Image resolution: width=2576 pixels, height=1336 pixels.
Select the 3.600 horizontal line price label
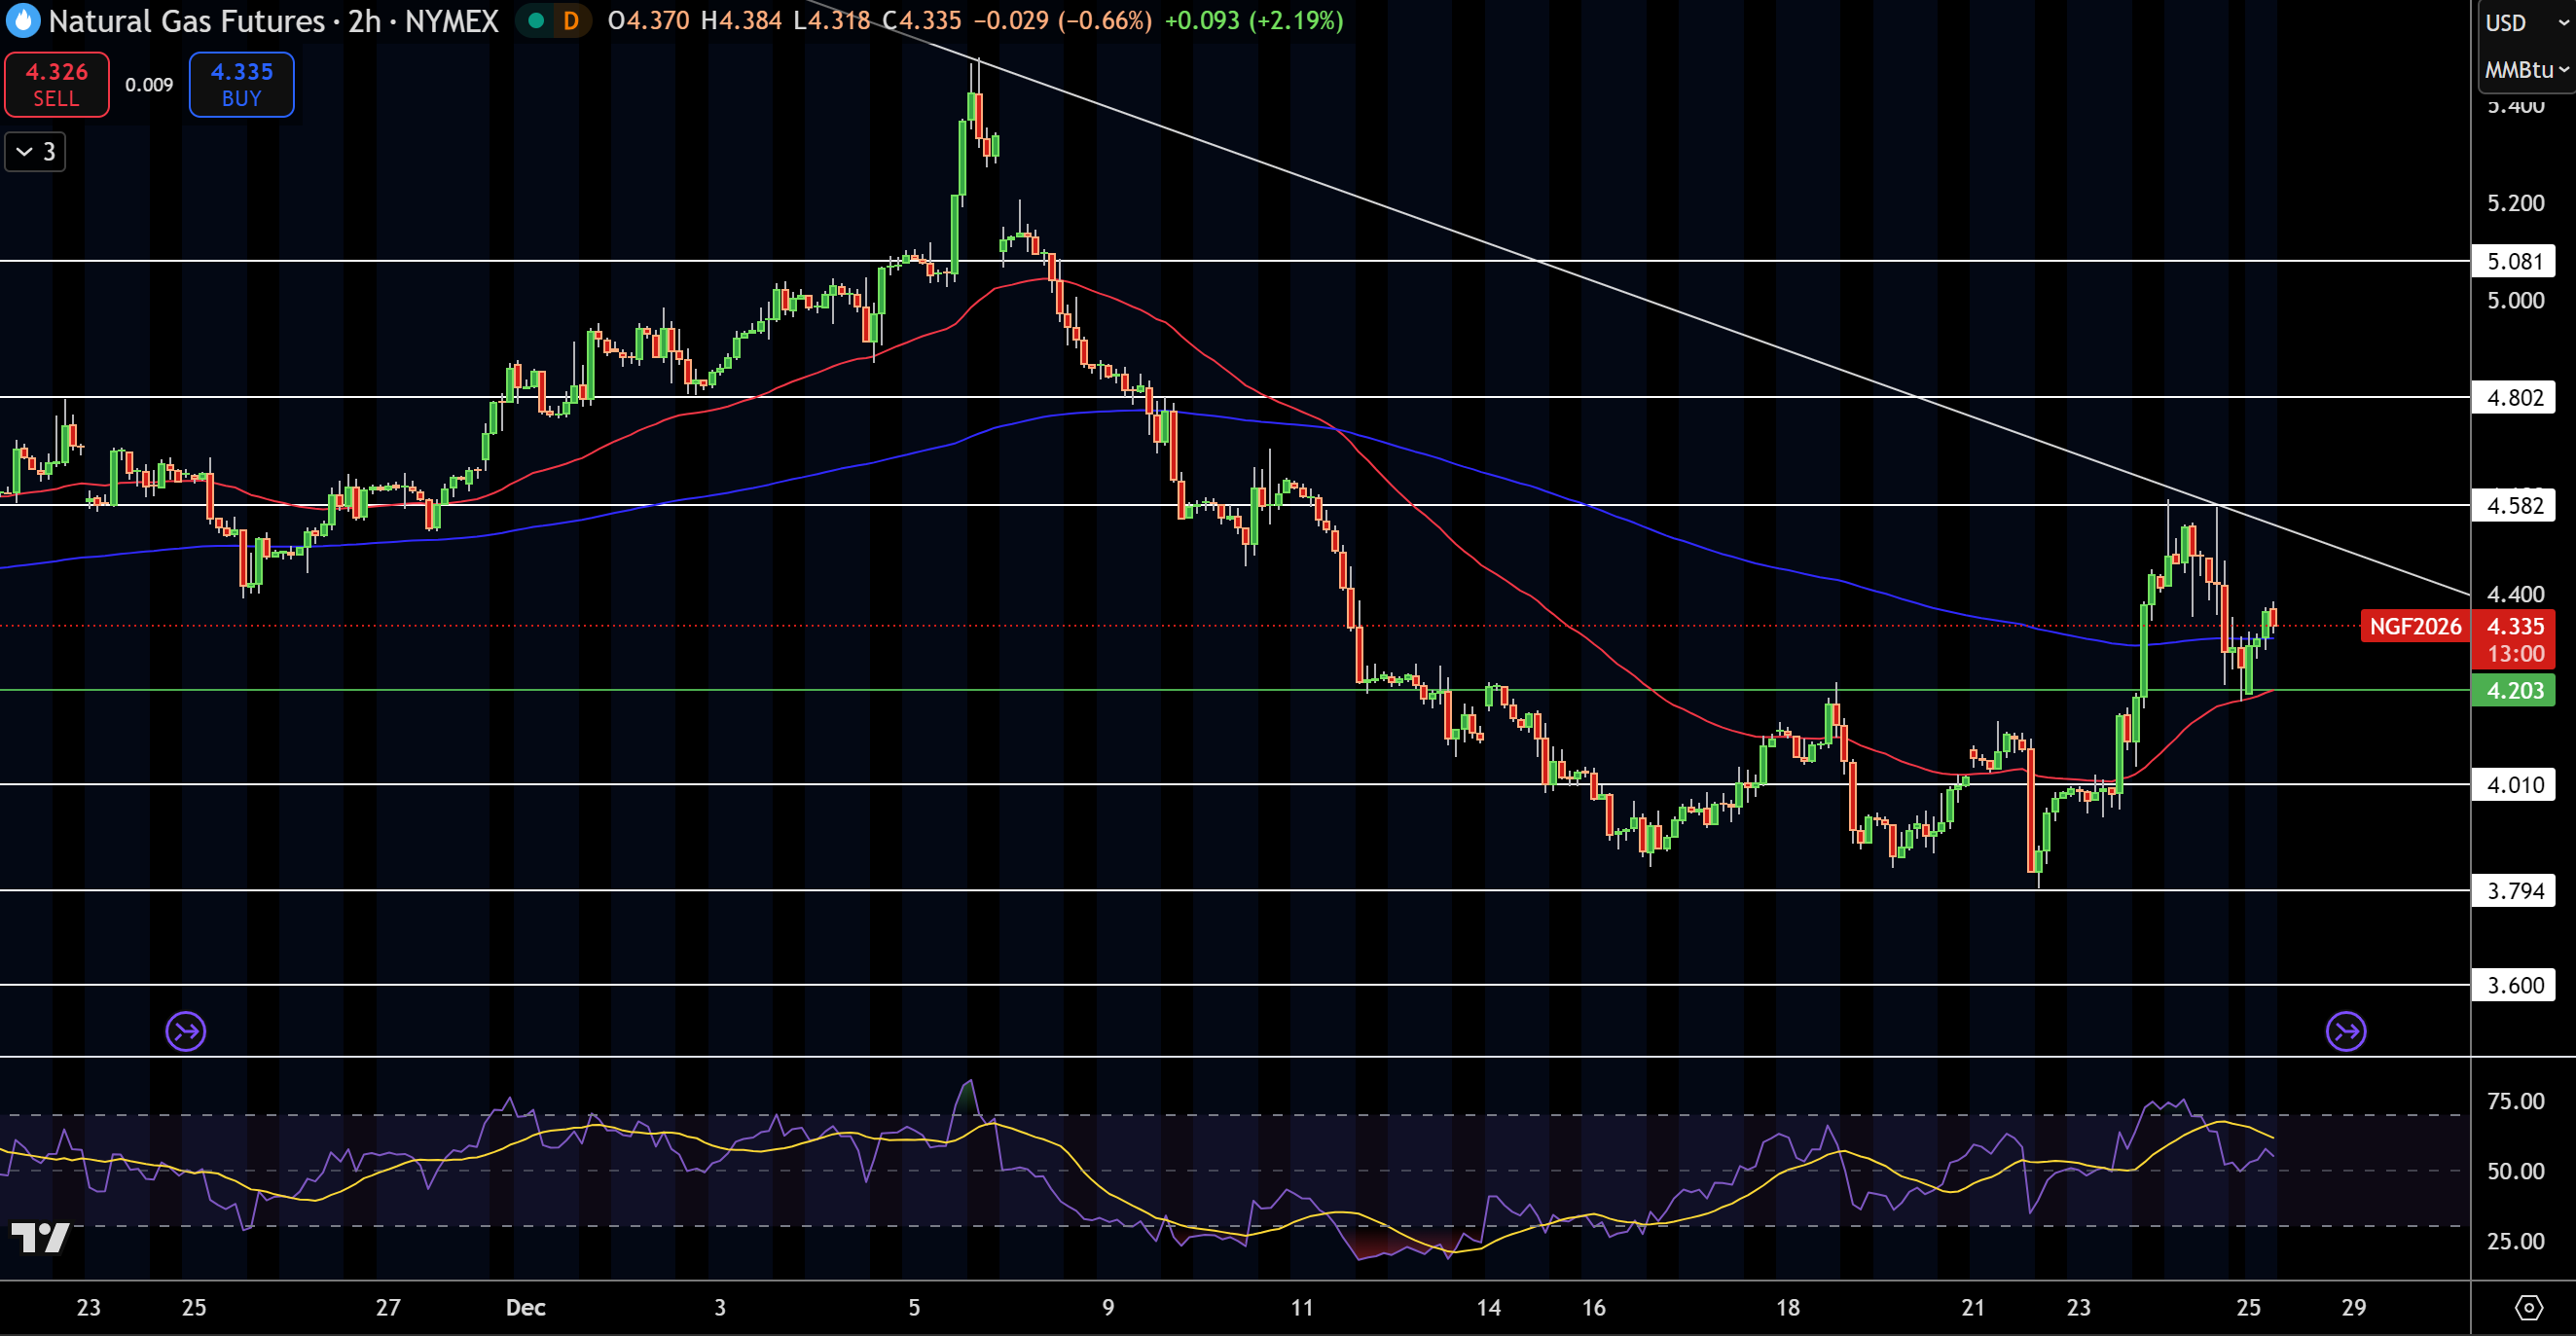click(x=2514, y=985)
